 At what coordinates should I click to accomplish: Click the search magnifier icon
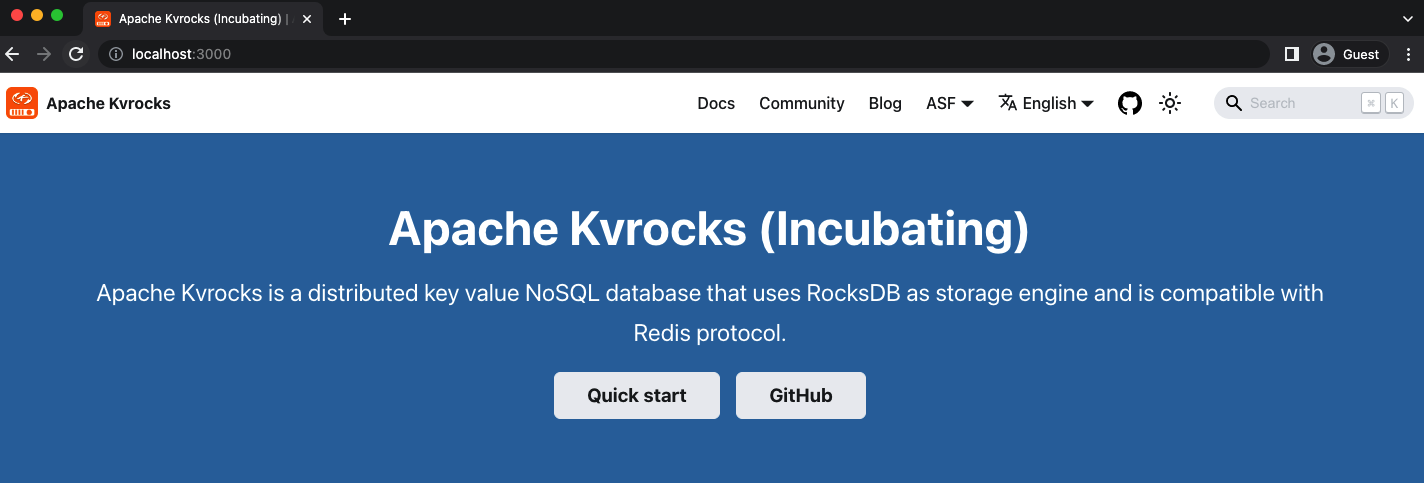pos(1234,103)
